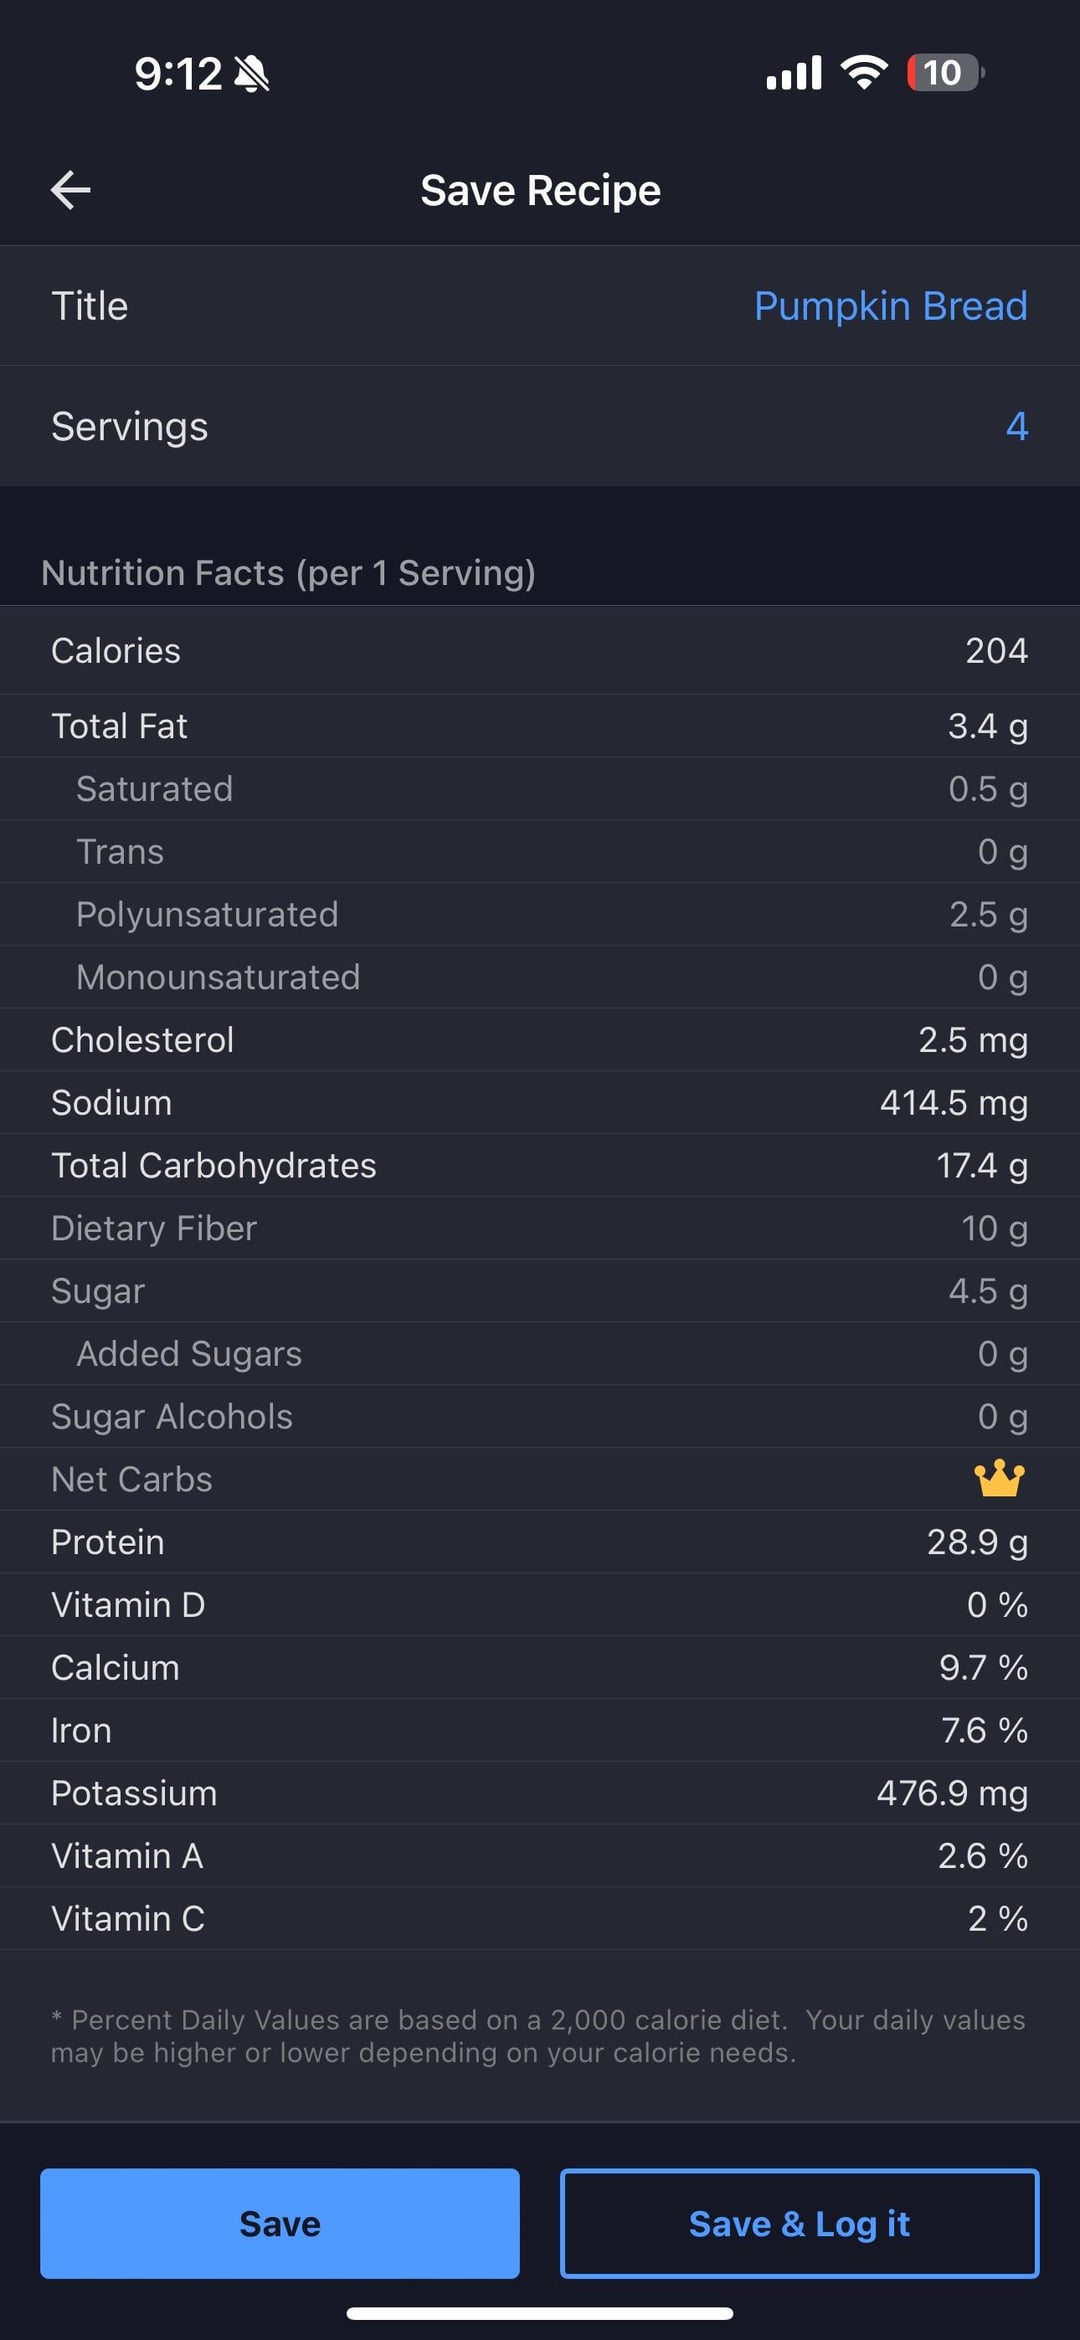
Task: Tap the premium crown icon for Net Carbs
Action: coord(999,1479)
